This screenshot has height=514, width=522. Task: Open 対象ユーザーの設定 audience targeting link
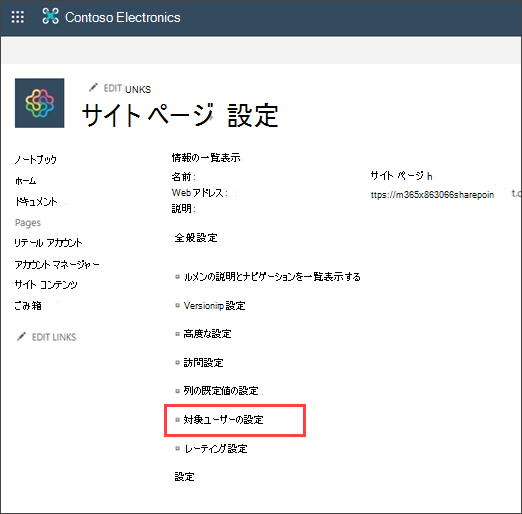(223, 420)
